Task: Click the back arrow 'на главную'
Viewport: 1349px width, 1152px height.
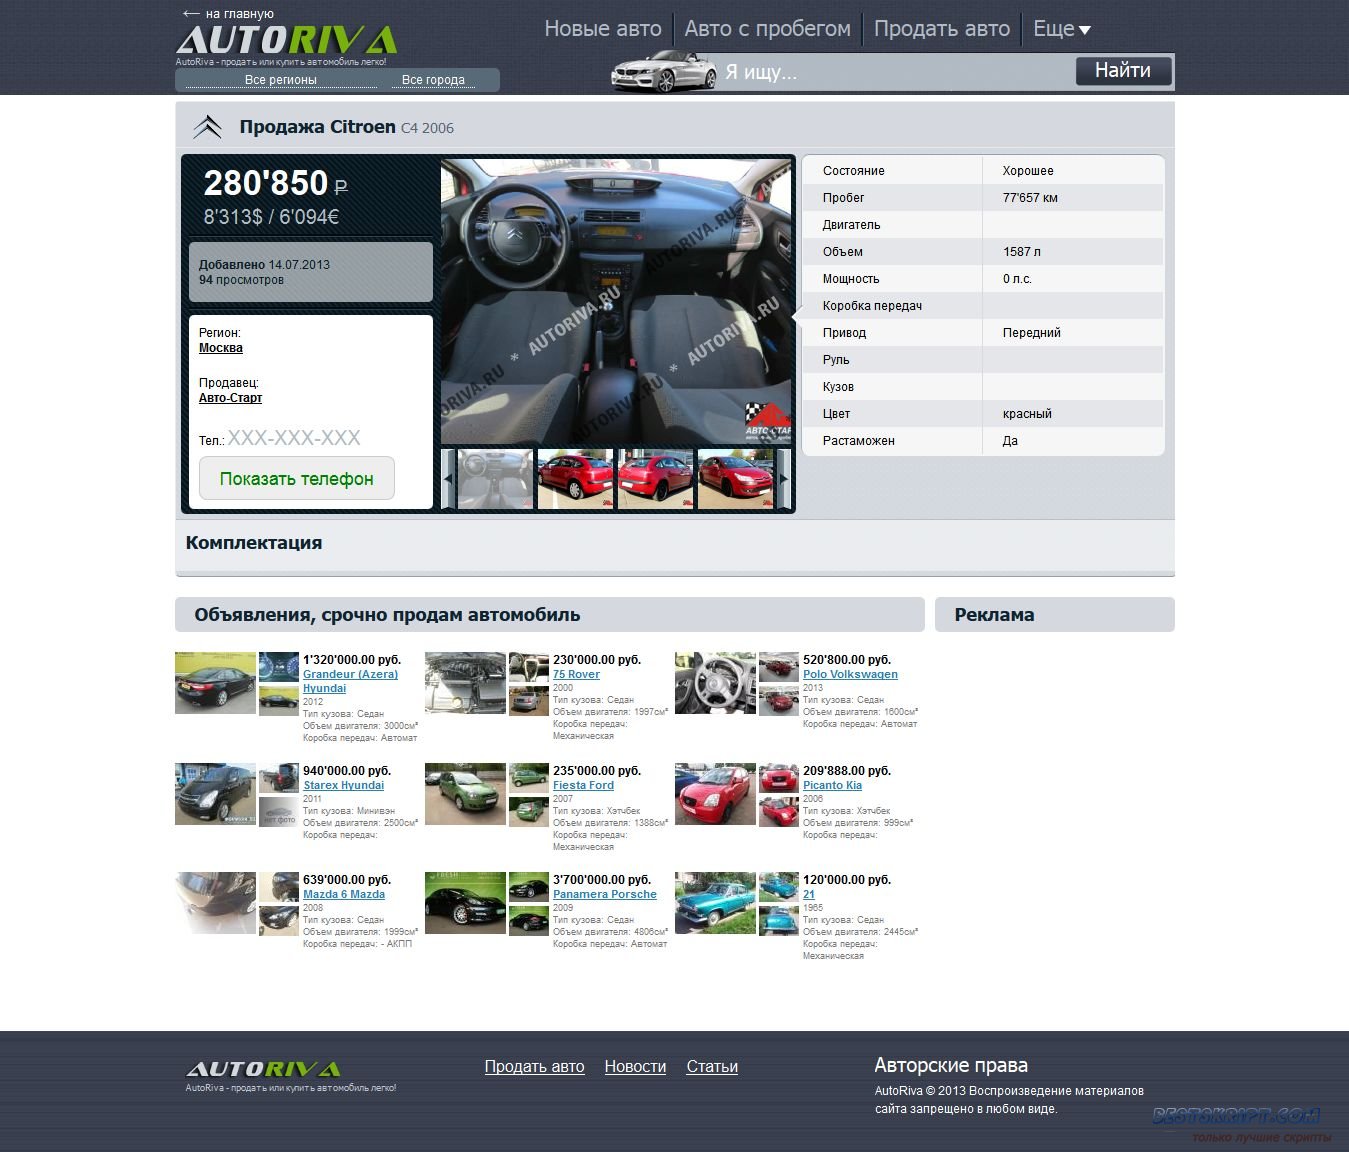Action: tap(228, 13)
